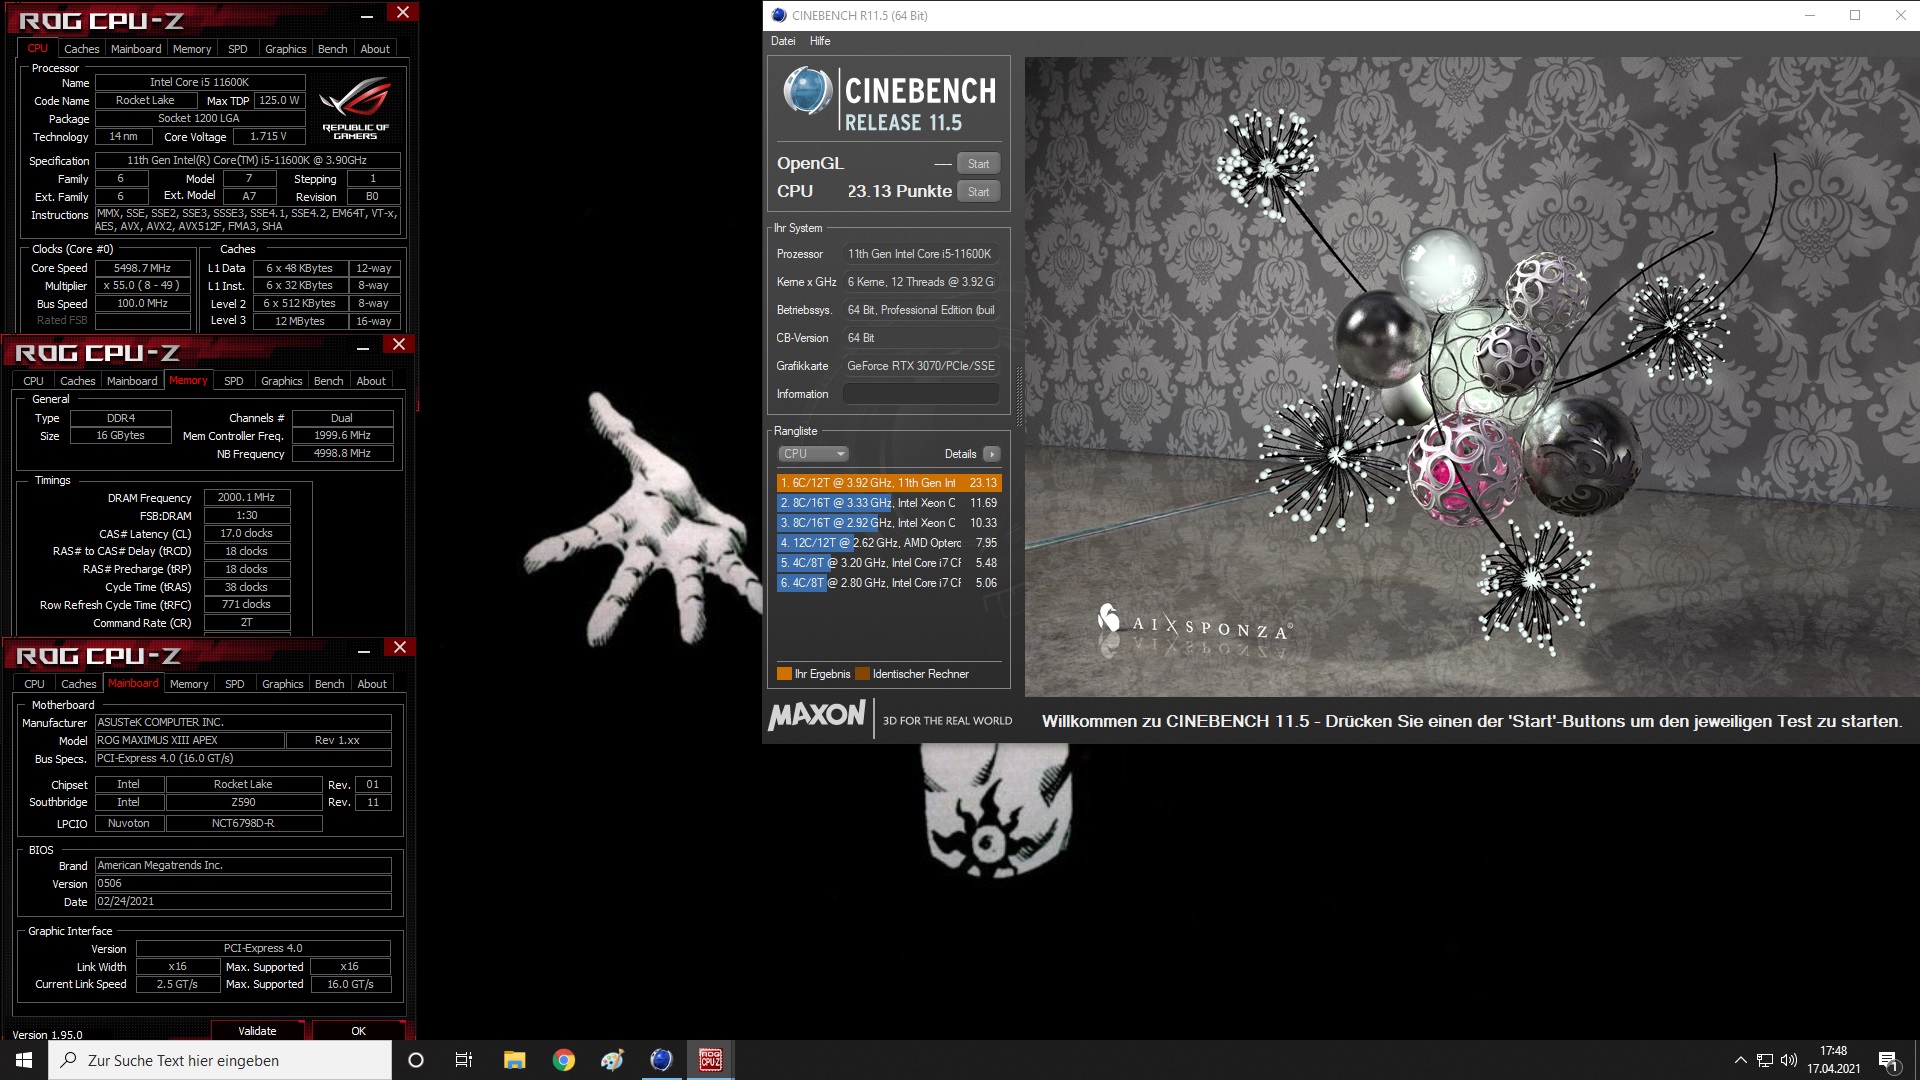This screenshot has height=1080, width=1920.
Task: Click the Core Speed value 5498.7 MHz
Action: click(x=142, y=268)
